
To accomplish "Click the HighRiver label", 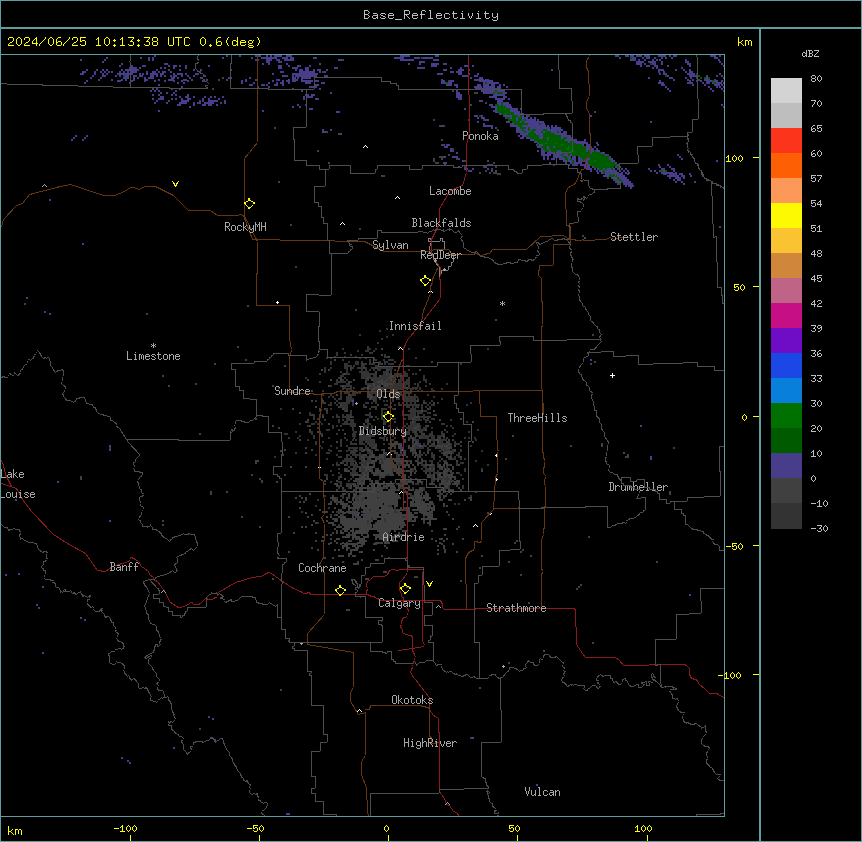I will pyautogui.click(x=430, y=743).
